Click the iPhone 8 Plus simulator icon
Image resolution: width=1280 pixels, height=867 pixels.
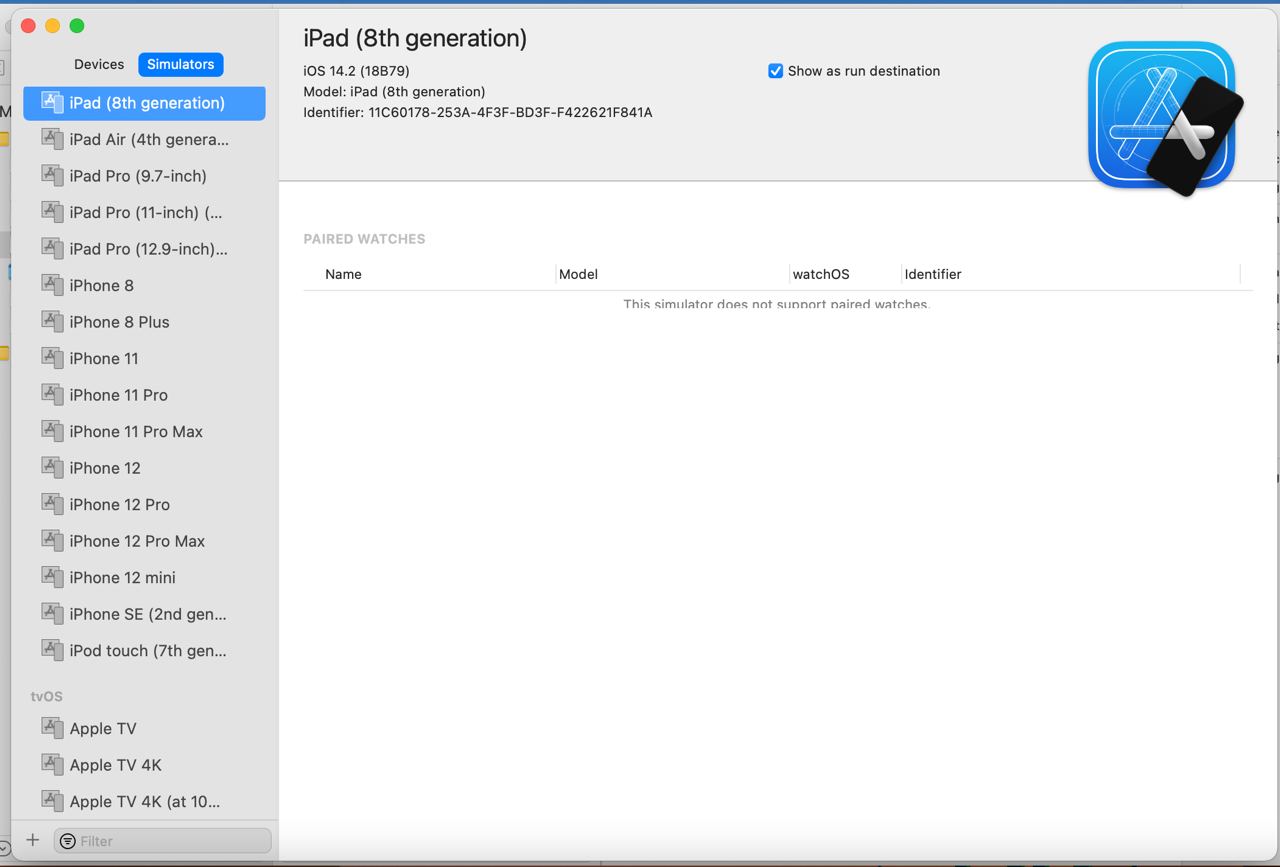52,321
